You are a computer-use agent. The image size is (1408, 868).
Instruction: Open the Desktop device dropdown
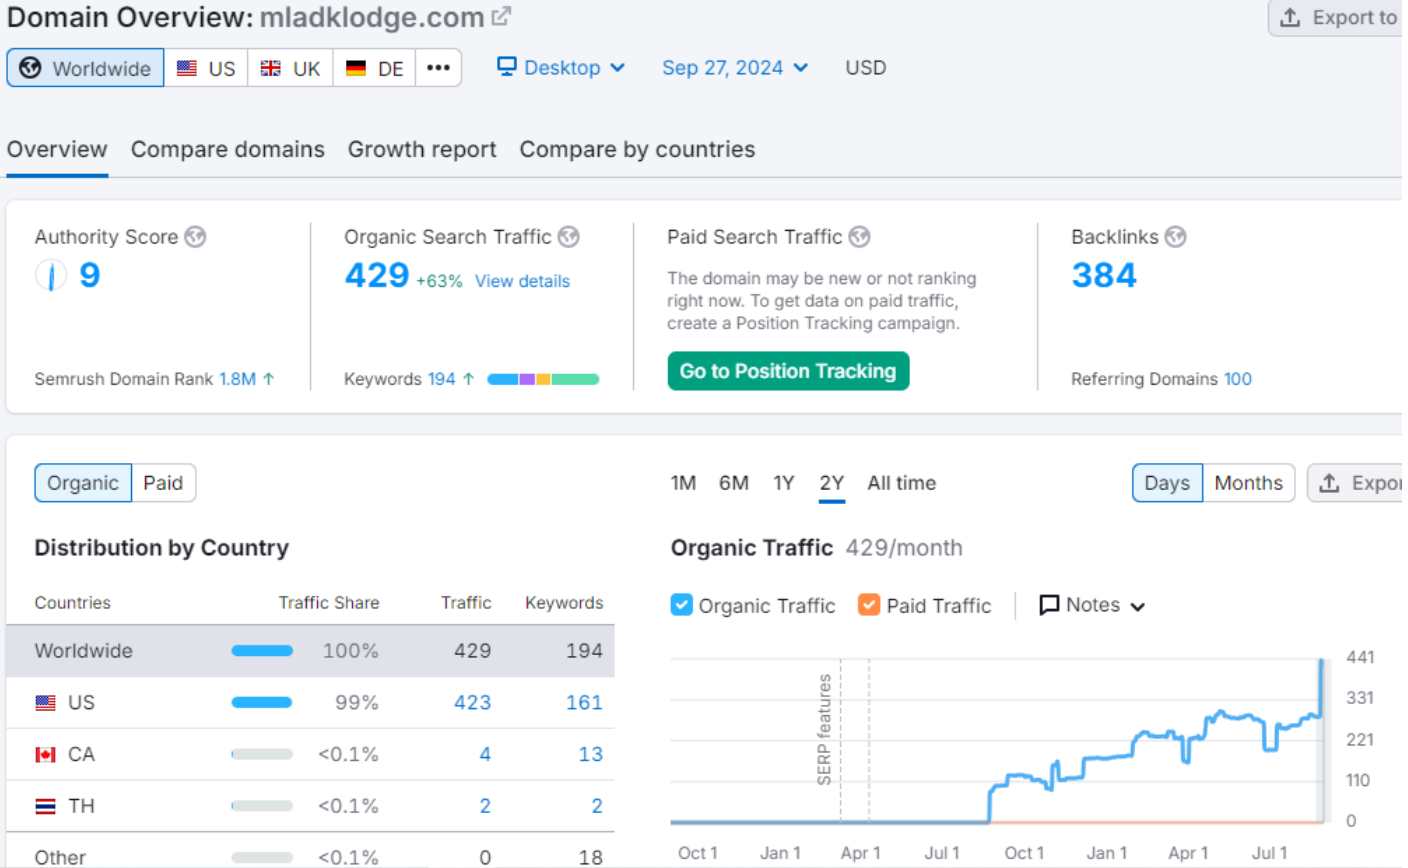pos(561,67)
